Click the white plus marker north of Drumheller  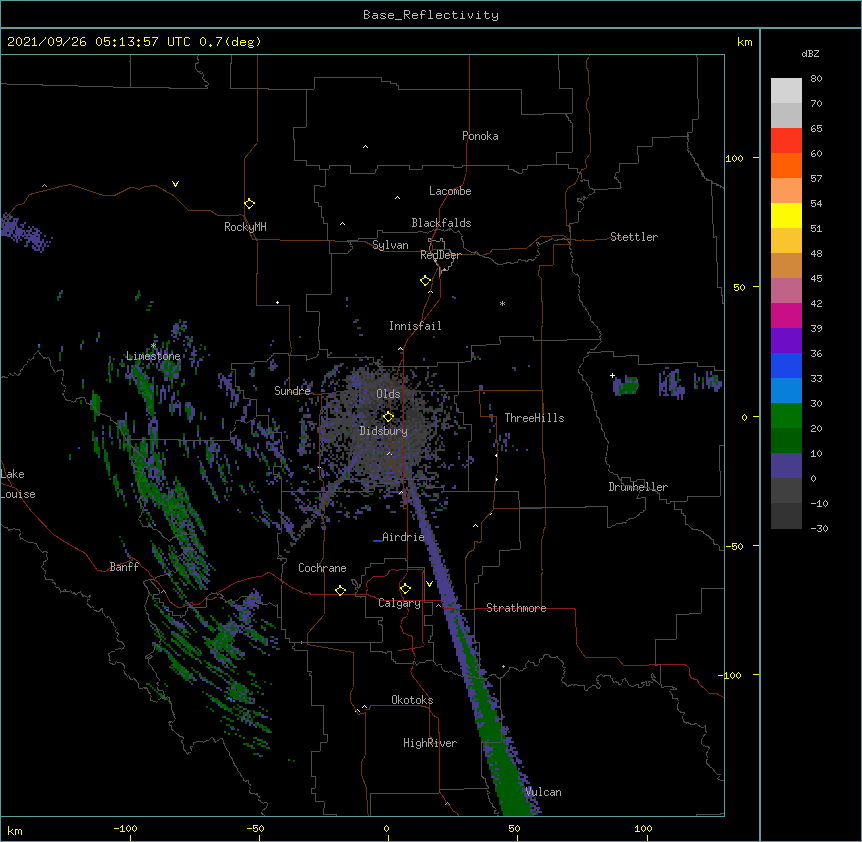612,375
